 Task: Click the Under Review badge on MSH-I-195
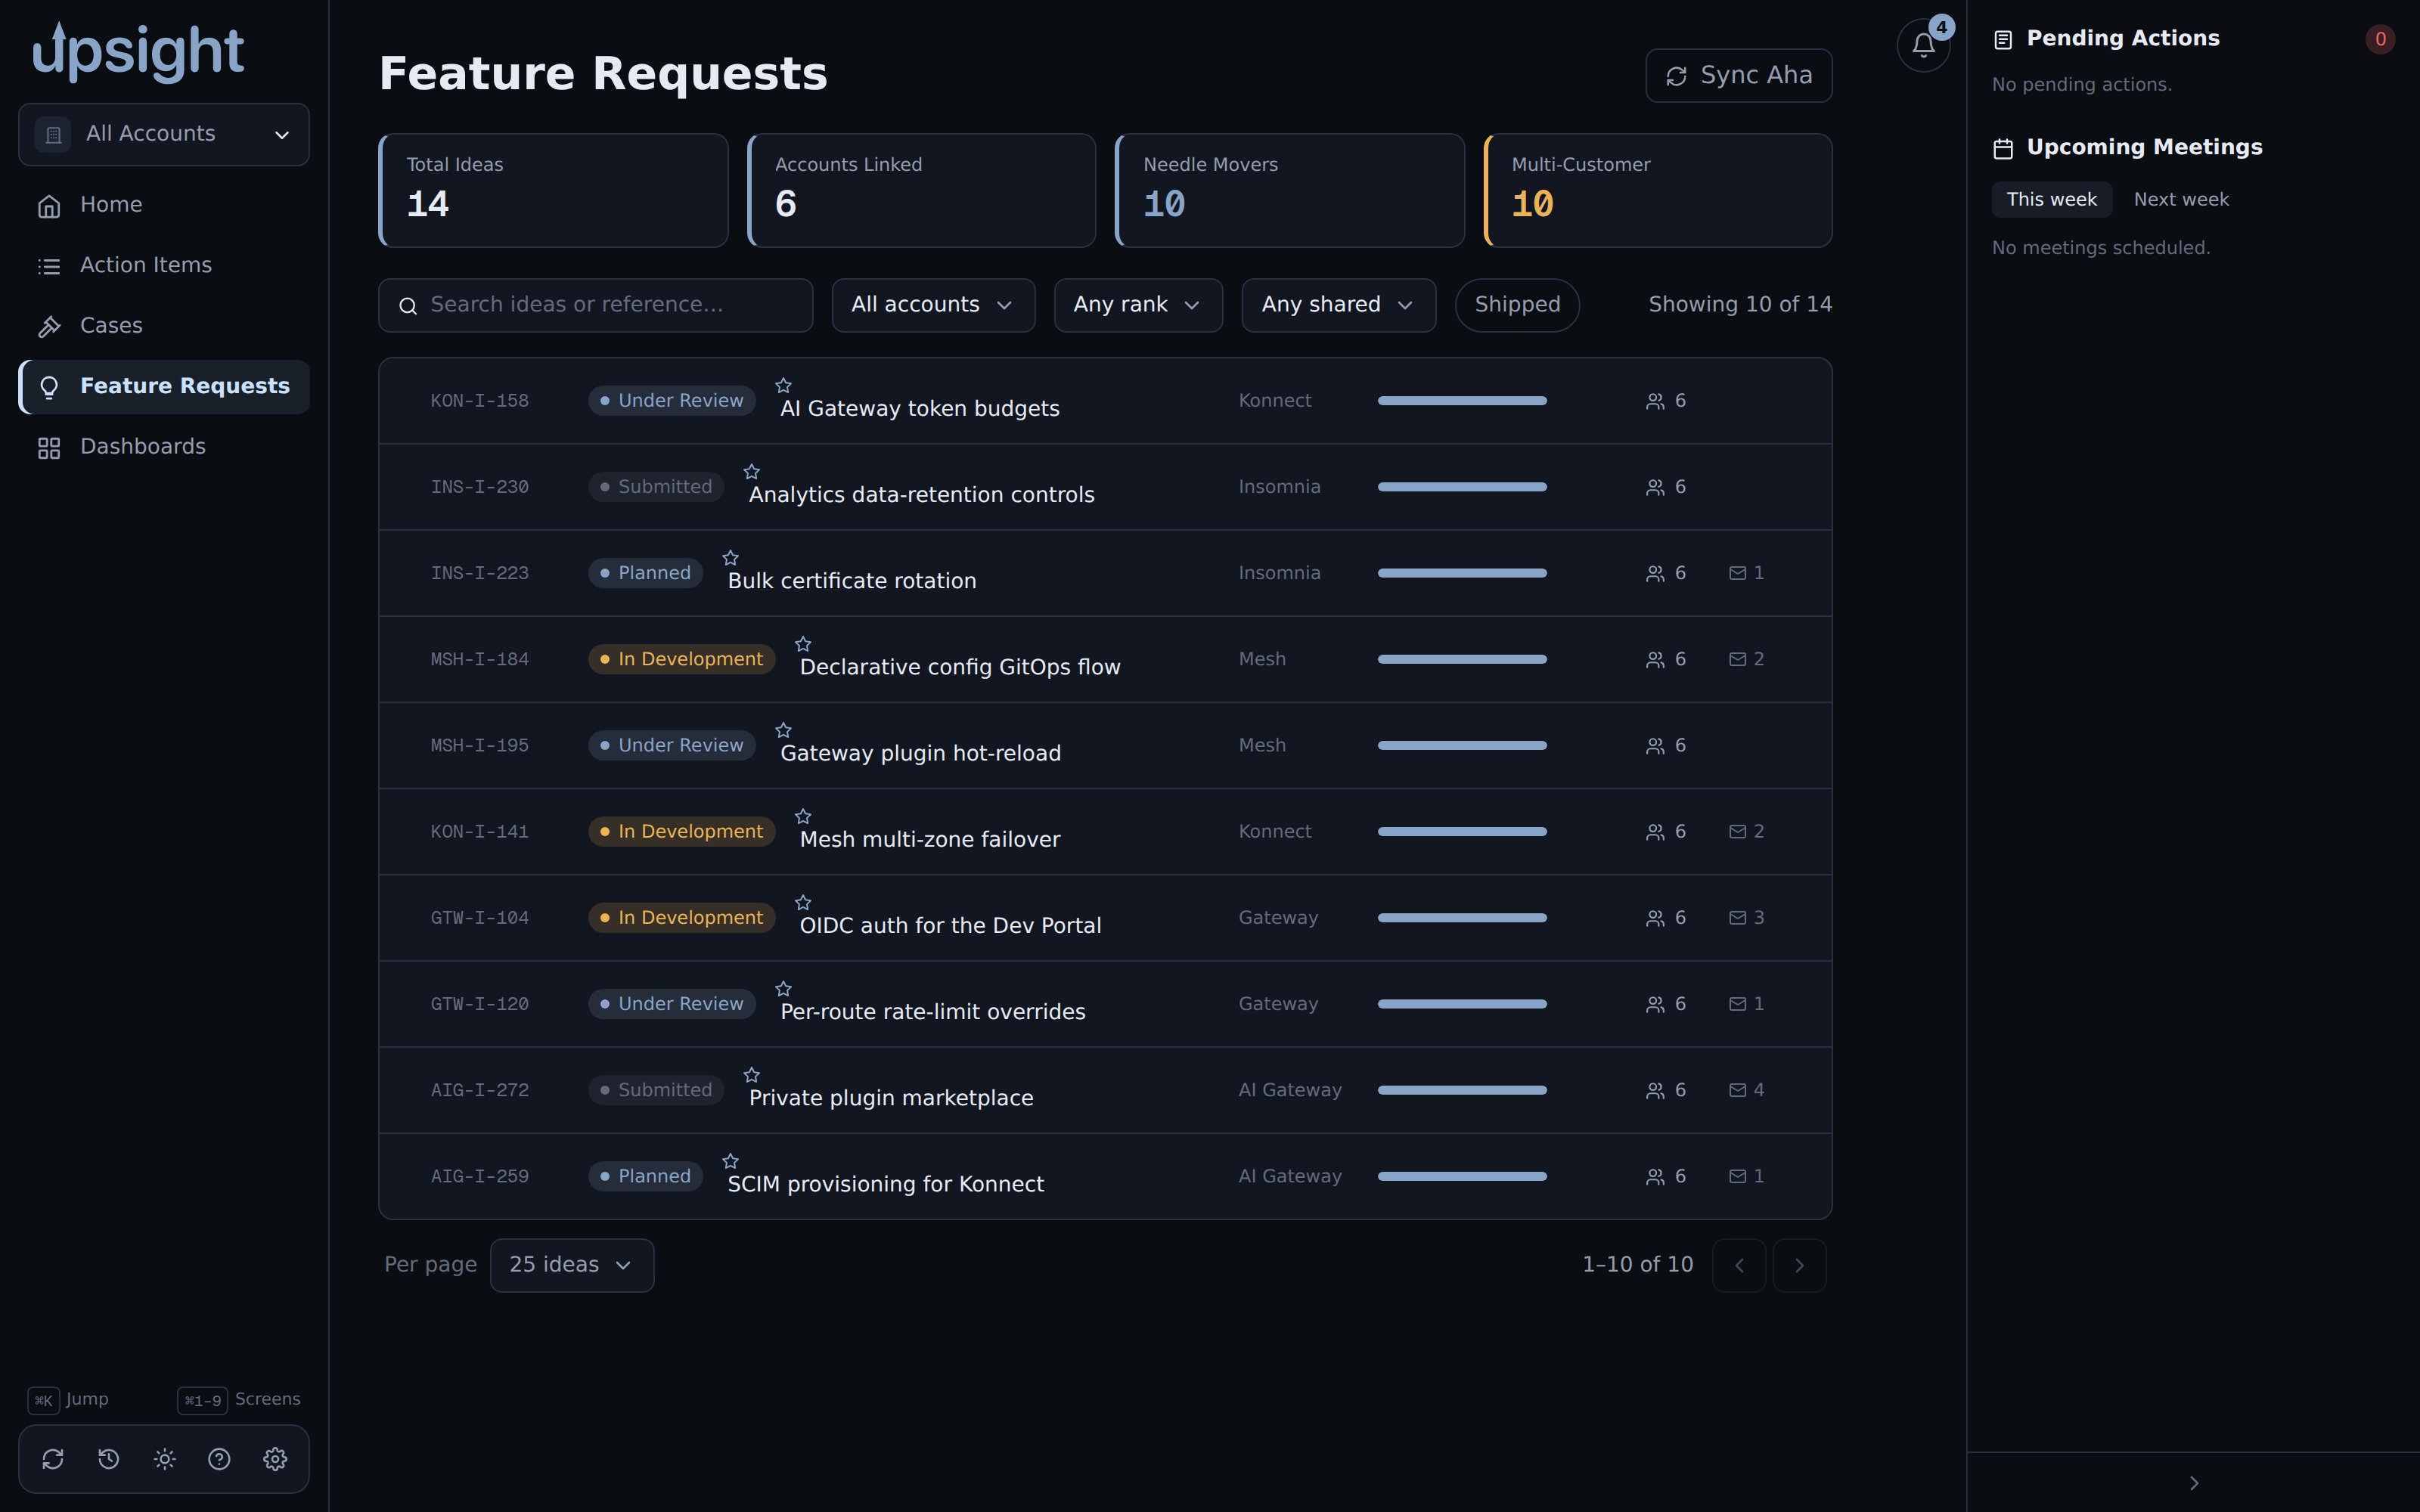click(671, 746)
